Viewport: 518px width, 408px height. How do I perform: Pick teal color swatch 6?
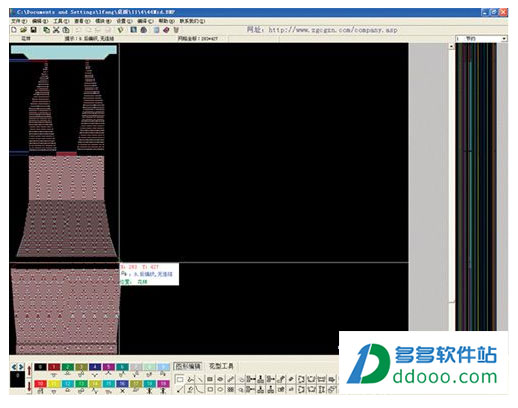pyautogui.click(x=122, y=367)
